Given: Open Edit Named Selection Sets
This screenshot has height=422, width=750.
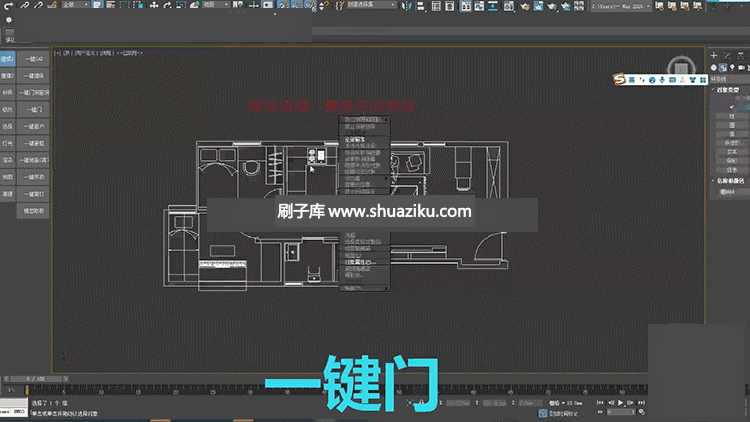Looking at the screenshot, I should pos(340,5).
